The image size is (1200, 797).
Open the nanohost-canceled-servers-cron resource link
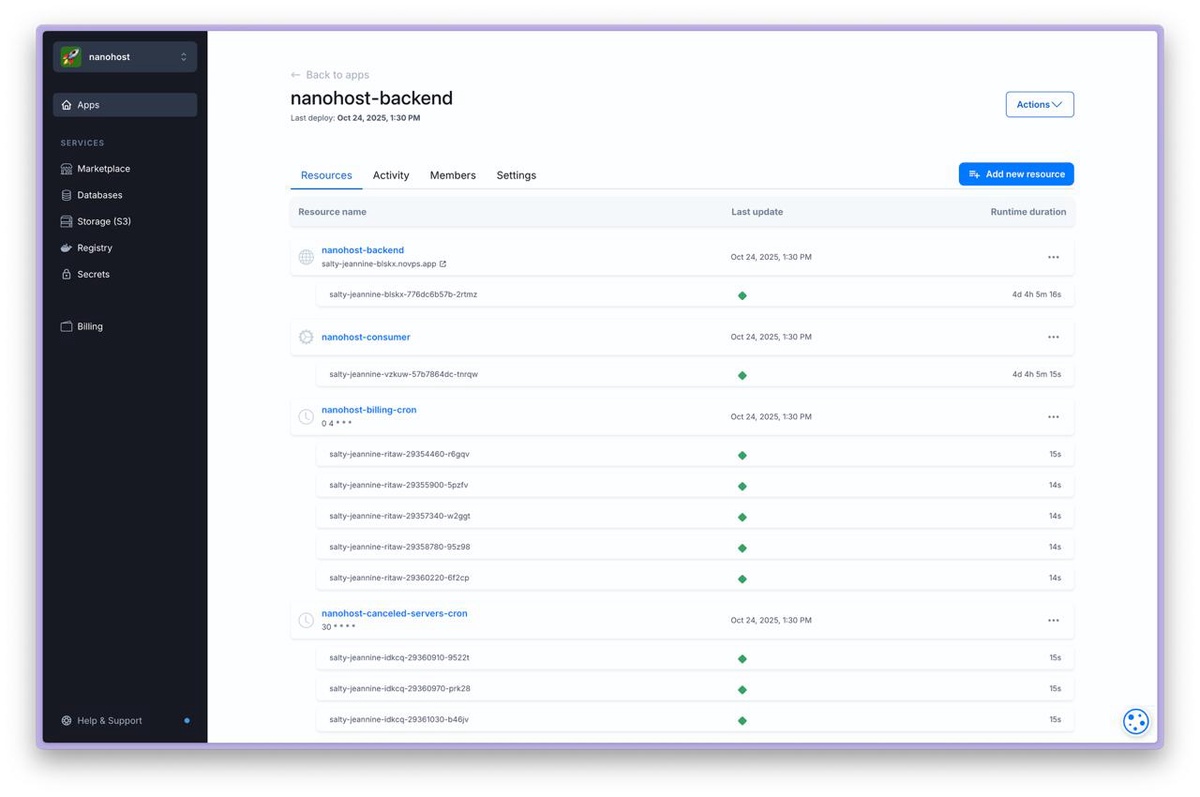pos(394,613)
